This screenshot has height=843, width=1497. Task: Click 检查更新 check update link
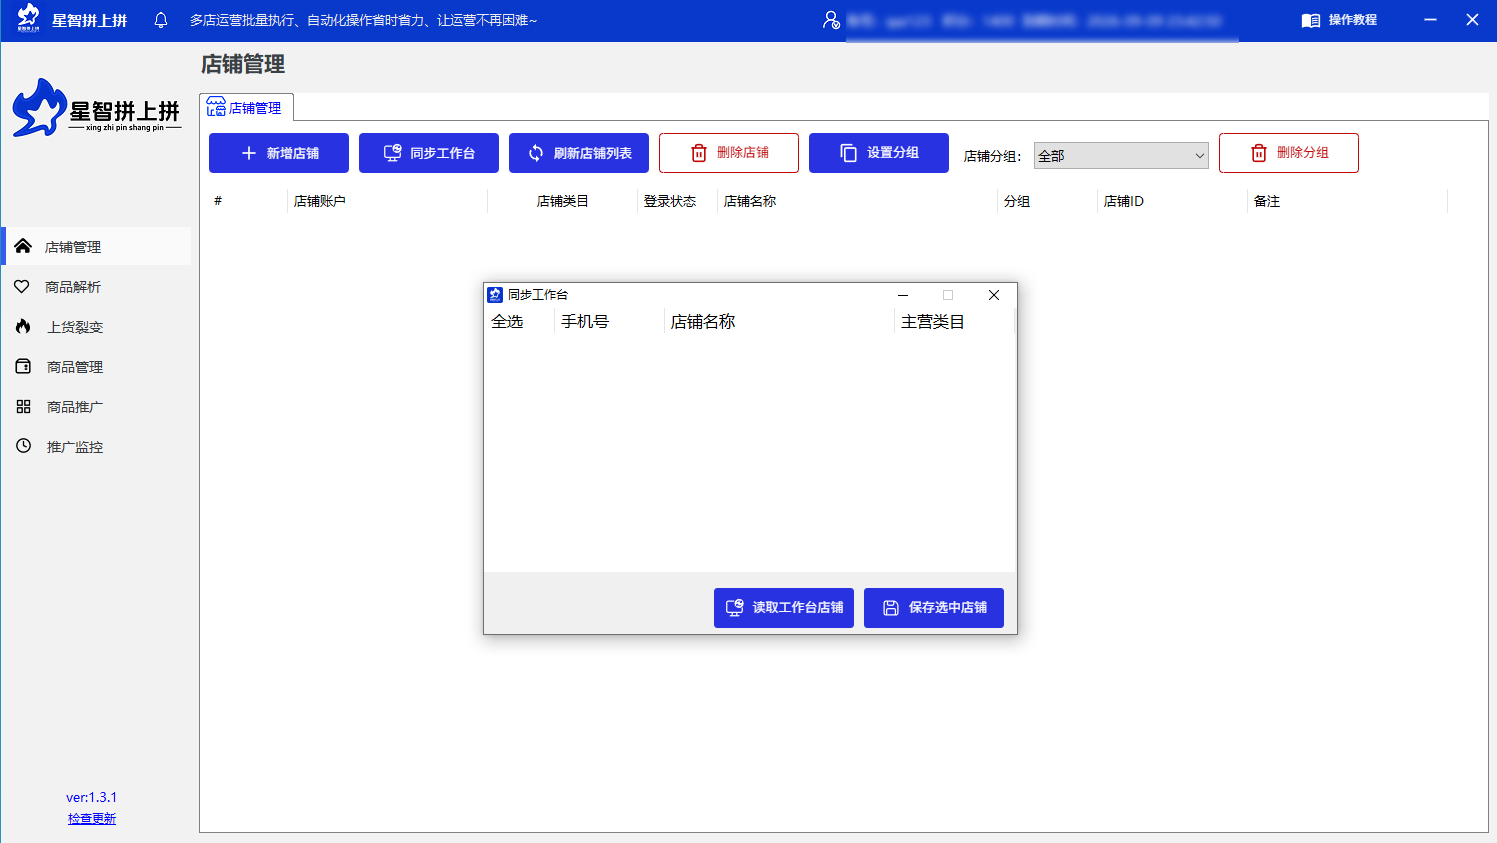(x=92, y=819)
